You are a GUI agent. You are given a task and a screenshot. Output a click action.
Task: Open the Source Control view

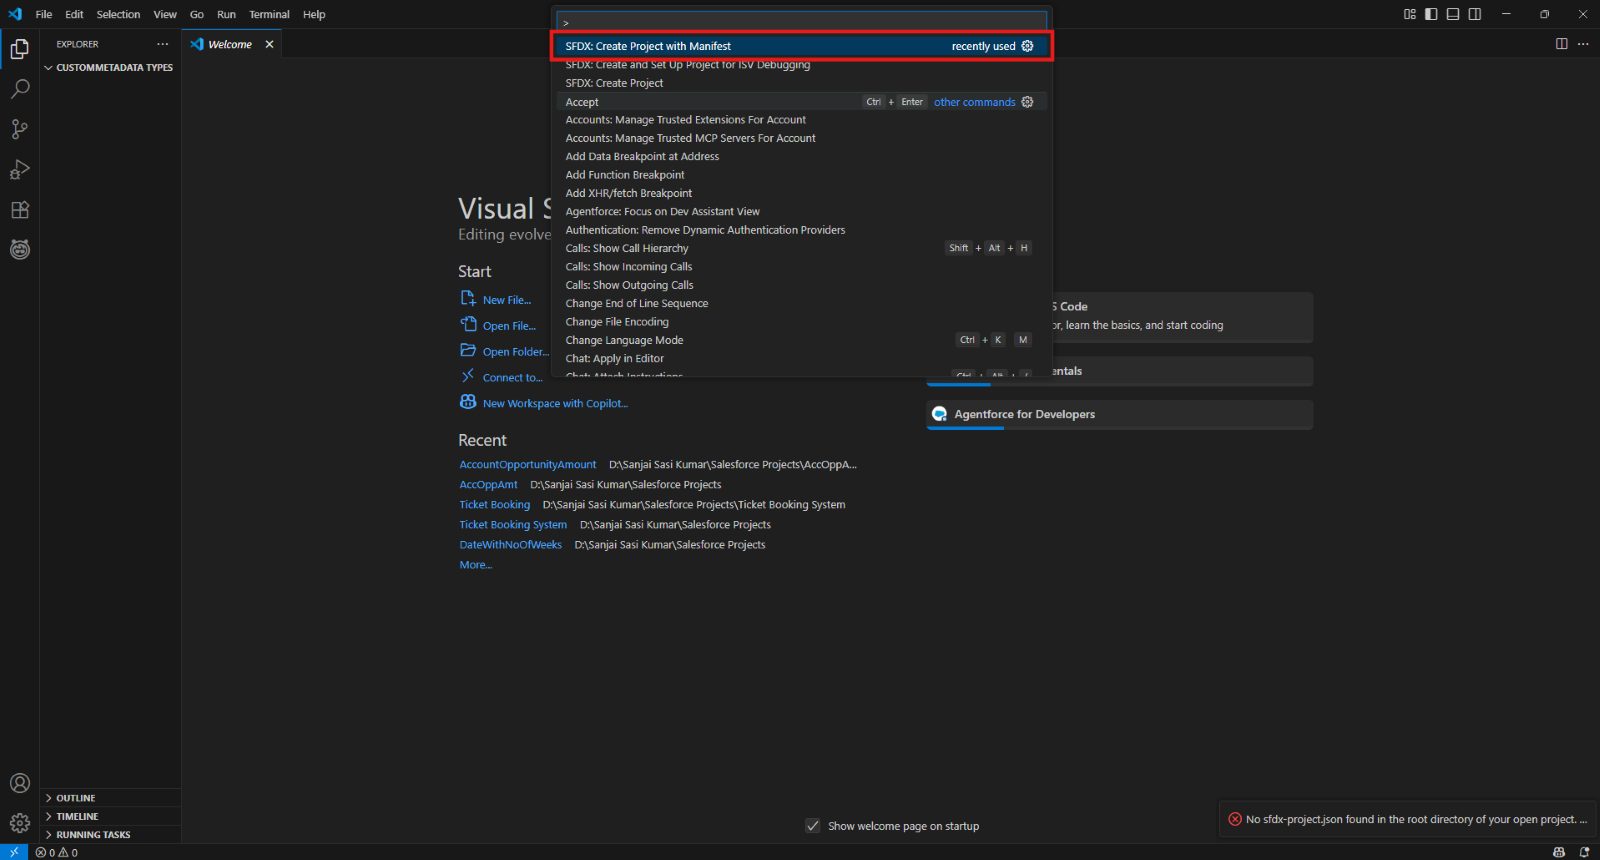(x=19, y=129)
